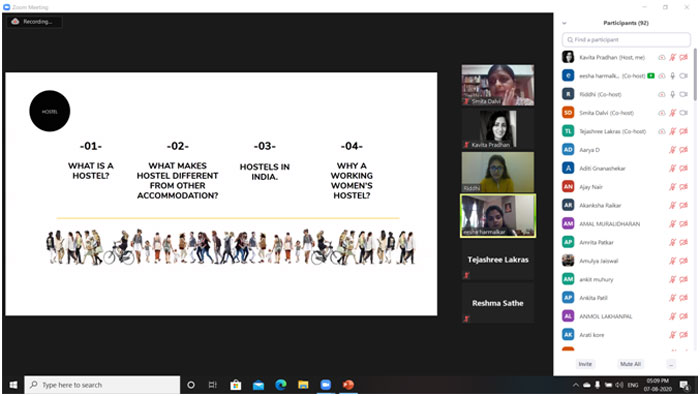Click camera-off icon for Amrita Patkar
This screenshot has width=700, height=396.
click(683, 242)
